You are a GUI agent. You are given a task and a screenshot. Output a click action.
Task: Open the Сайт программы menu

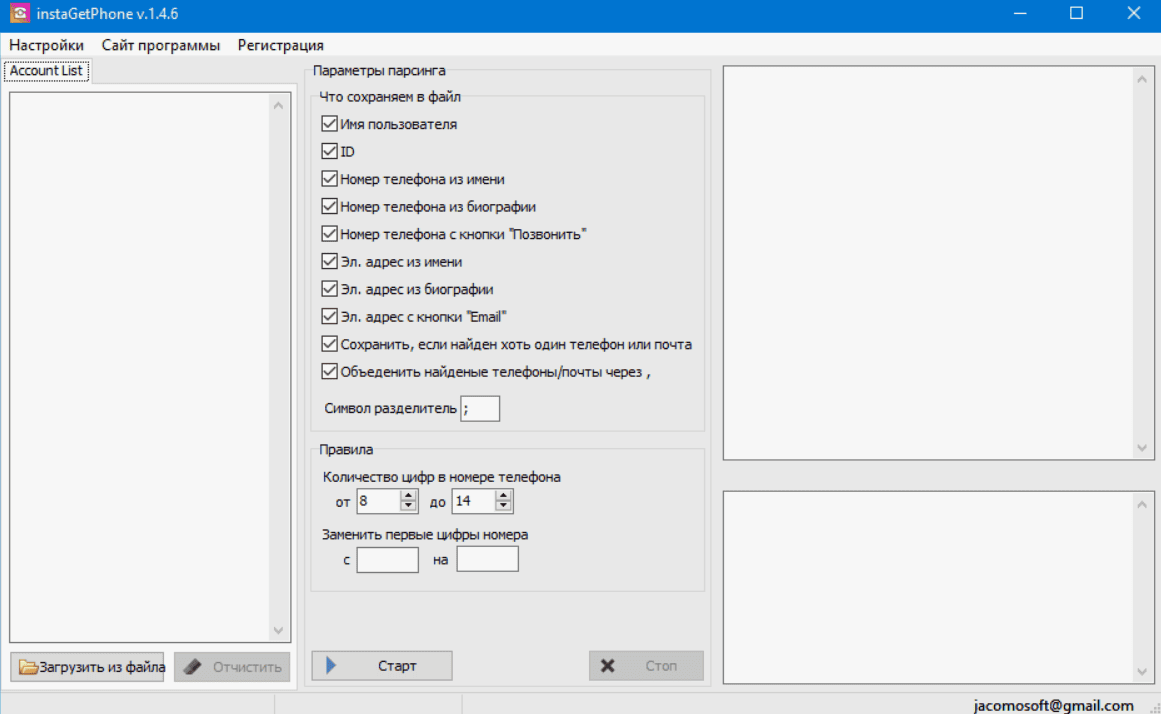161,45
